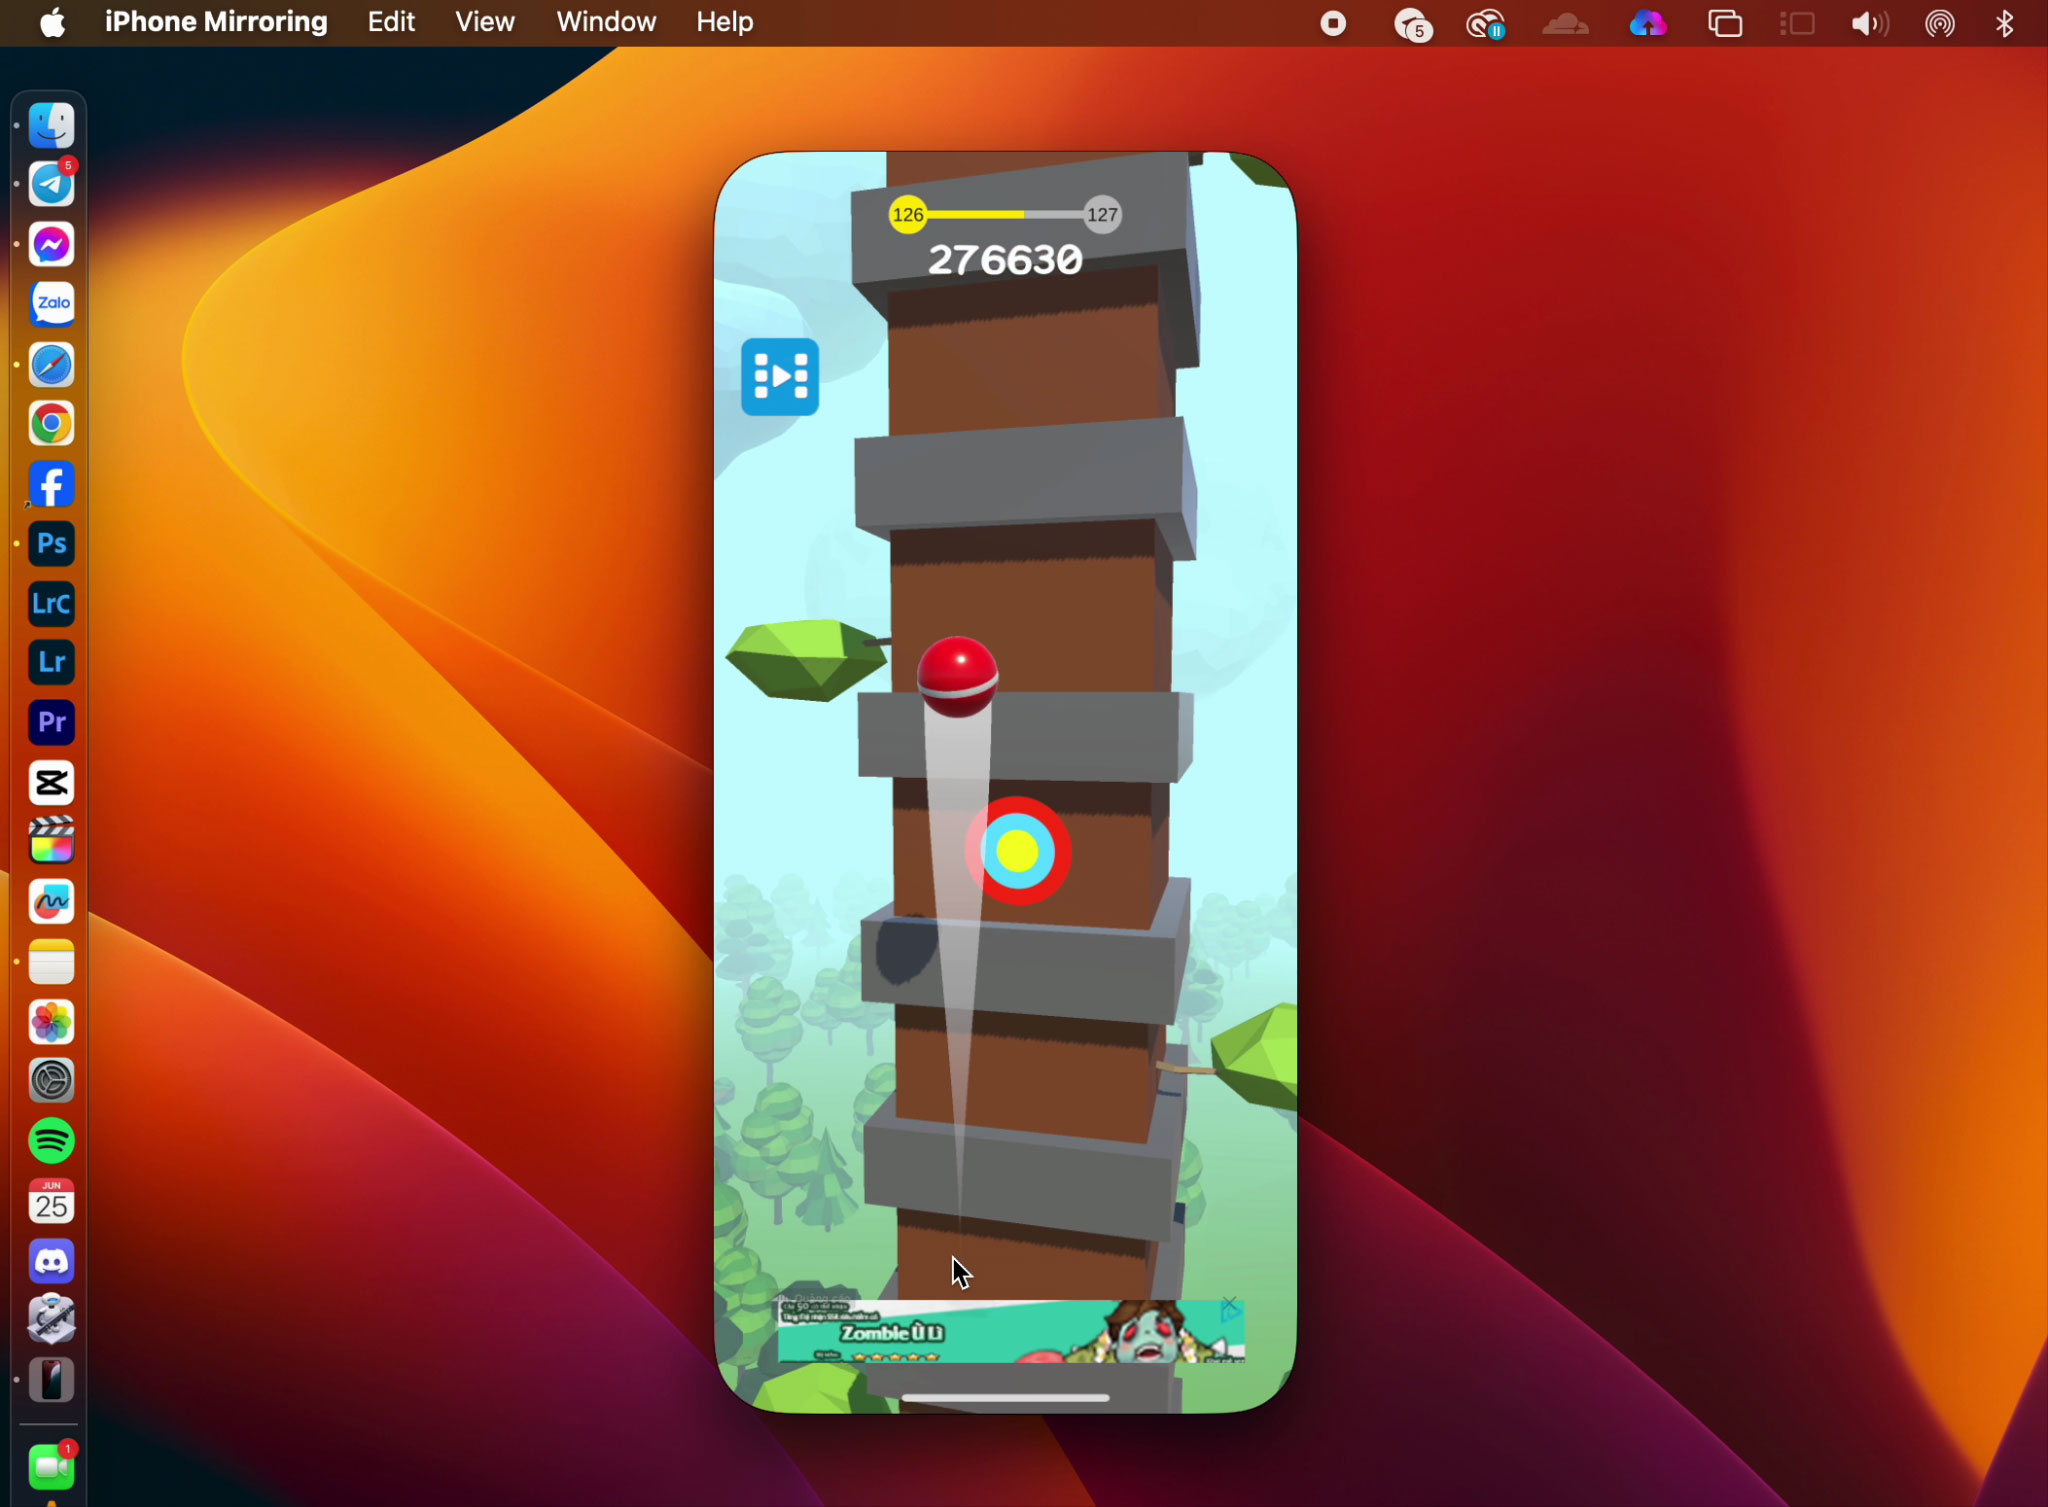The height and width of the screenshot is (1507, 2048).
Task: Launch Telegram from the dock
Action: point(51,185)
